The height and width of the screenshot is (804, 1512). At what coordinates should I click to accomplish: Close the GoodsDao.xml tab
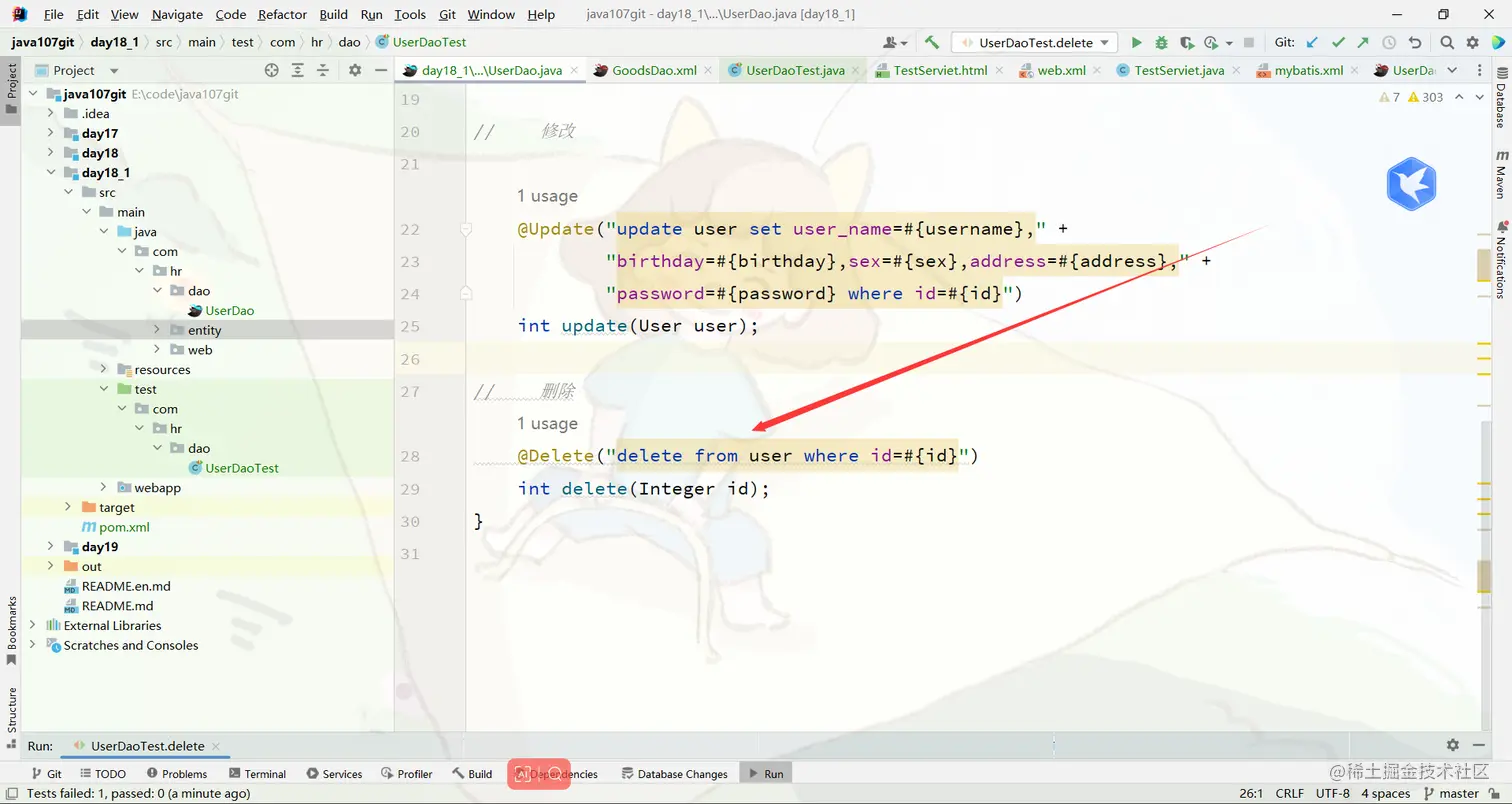pos(708,71)
